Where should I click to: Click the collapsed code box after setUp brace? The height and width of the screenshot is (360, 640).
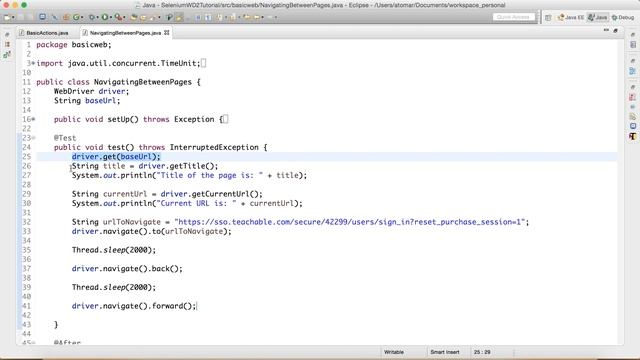pyautogui.click(x=225, y=119)
